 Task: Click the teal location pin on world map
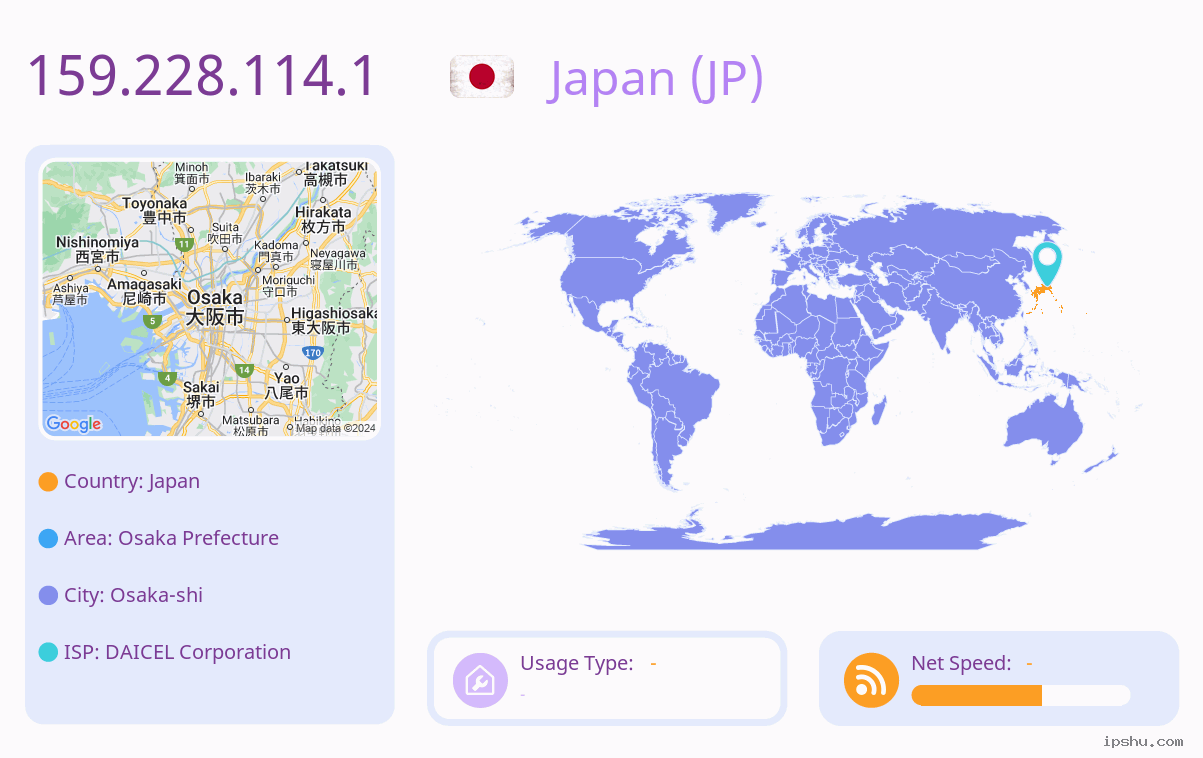(x=1046, y=263)
